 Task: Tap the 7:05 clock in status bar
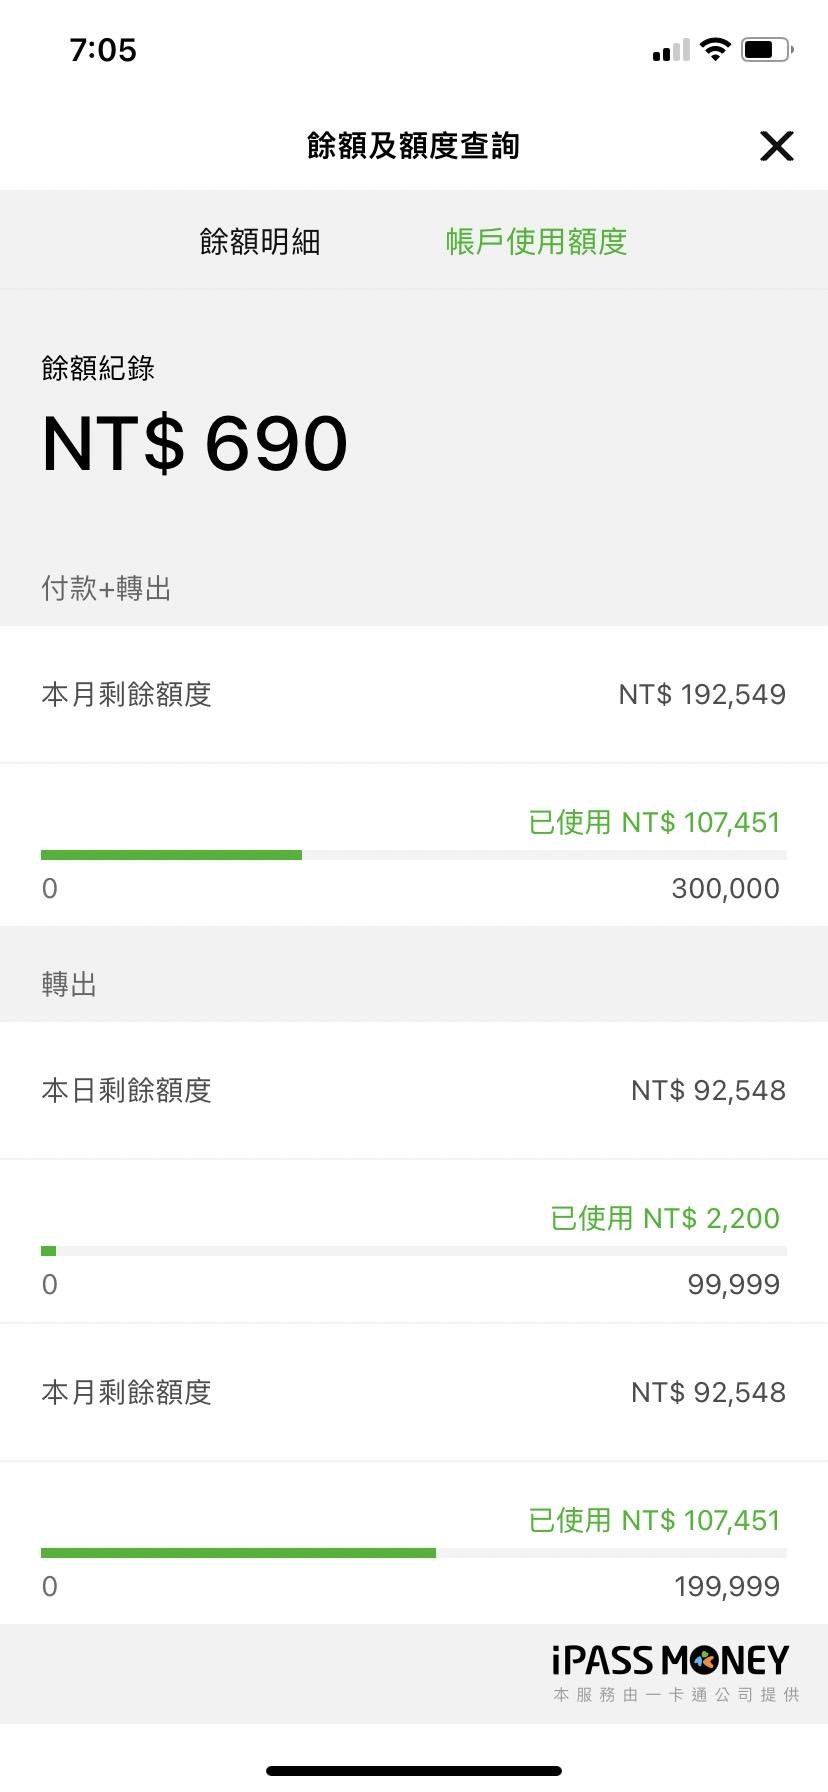pyautogui.click(x=103, y=50)
